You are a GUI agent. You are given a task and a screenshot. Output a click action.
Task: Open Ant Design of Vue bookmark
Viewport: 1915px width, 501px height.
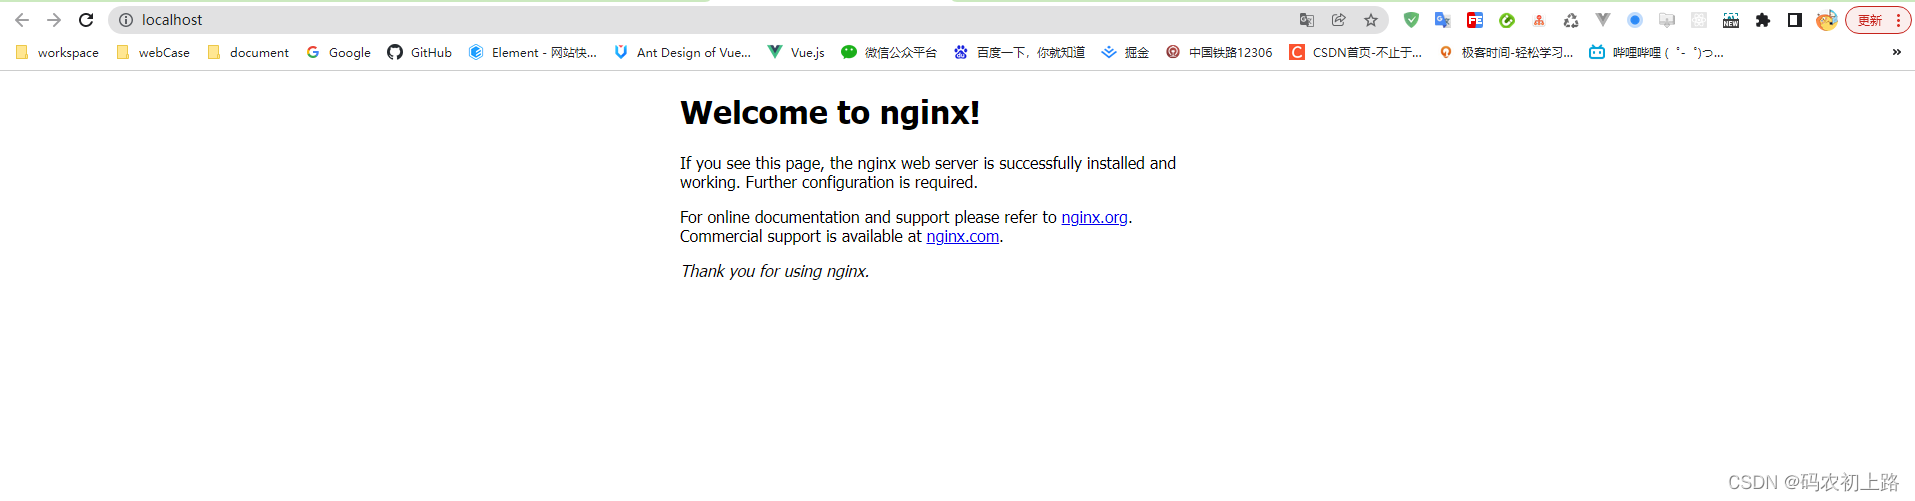pyautogui.click(x=683, y=52)
